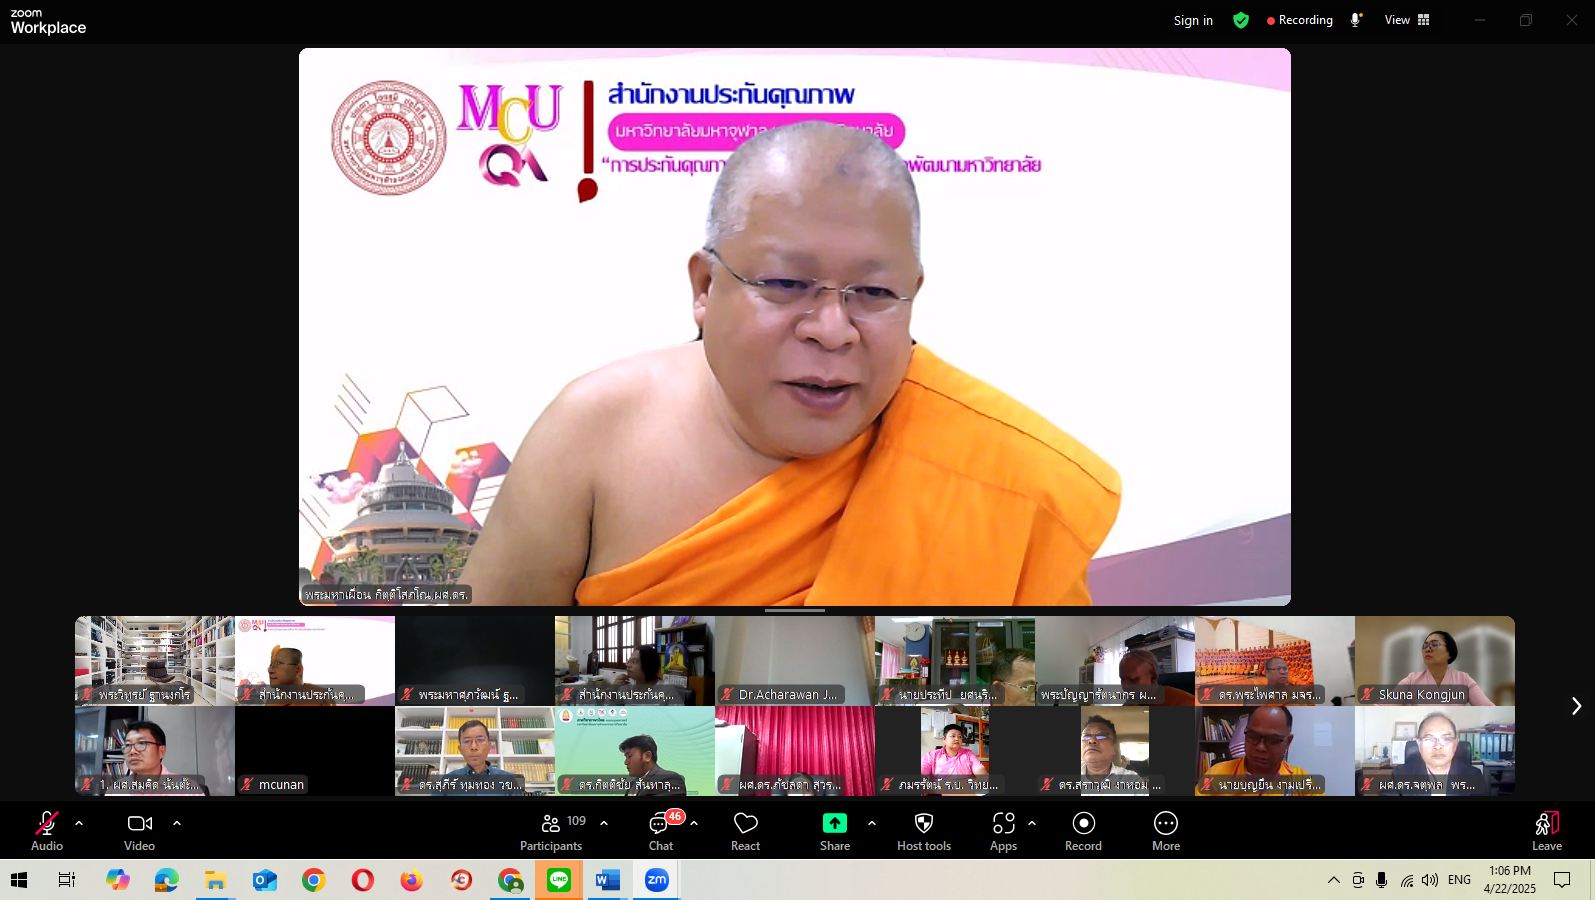
Task: Open the Chat panel
Action: click(x=661, y=831)
